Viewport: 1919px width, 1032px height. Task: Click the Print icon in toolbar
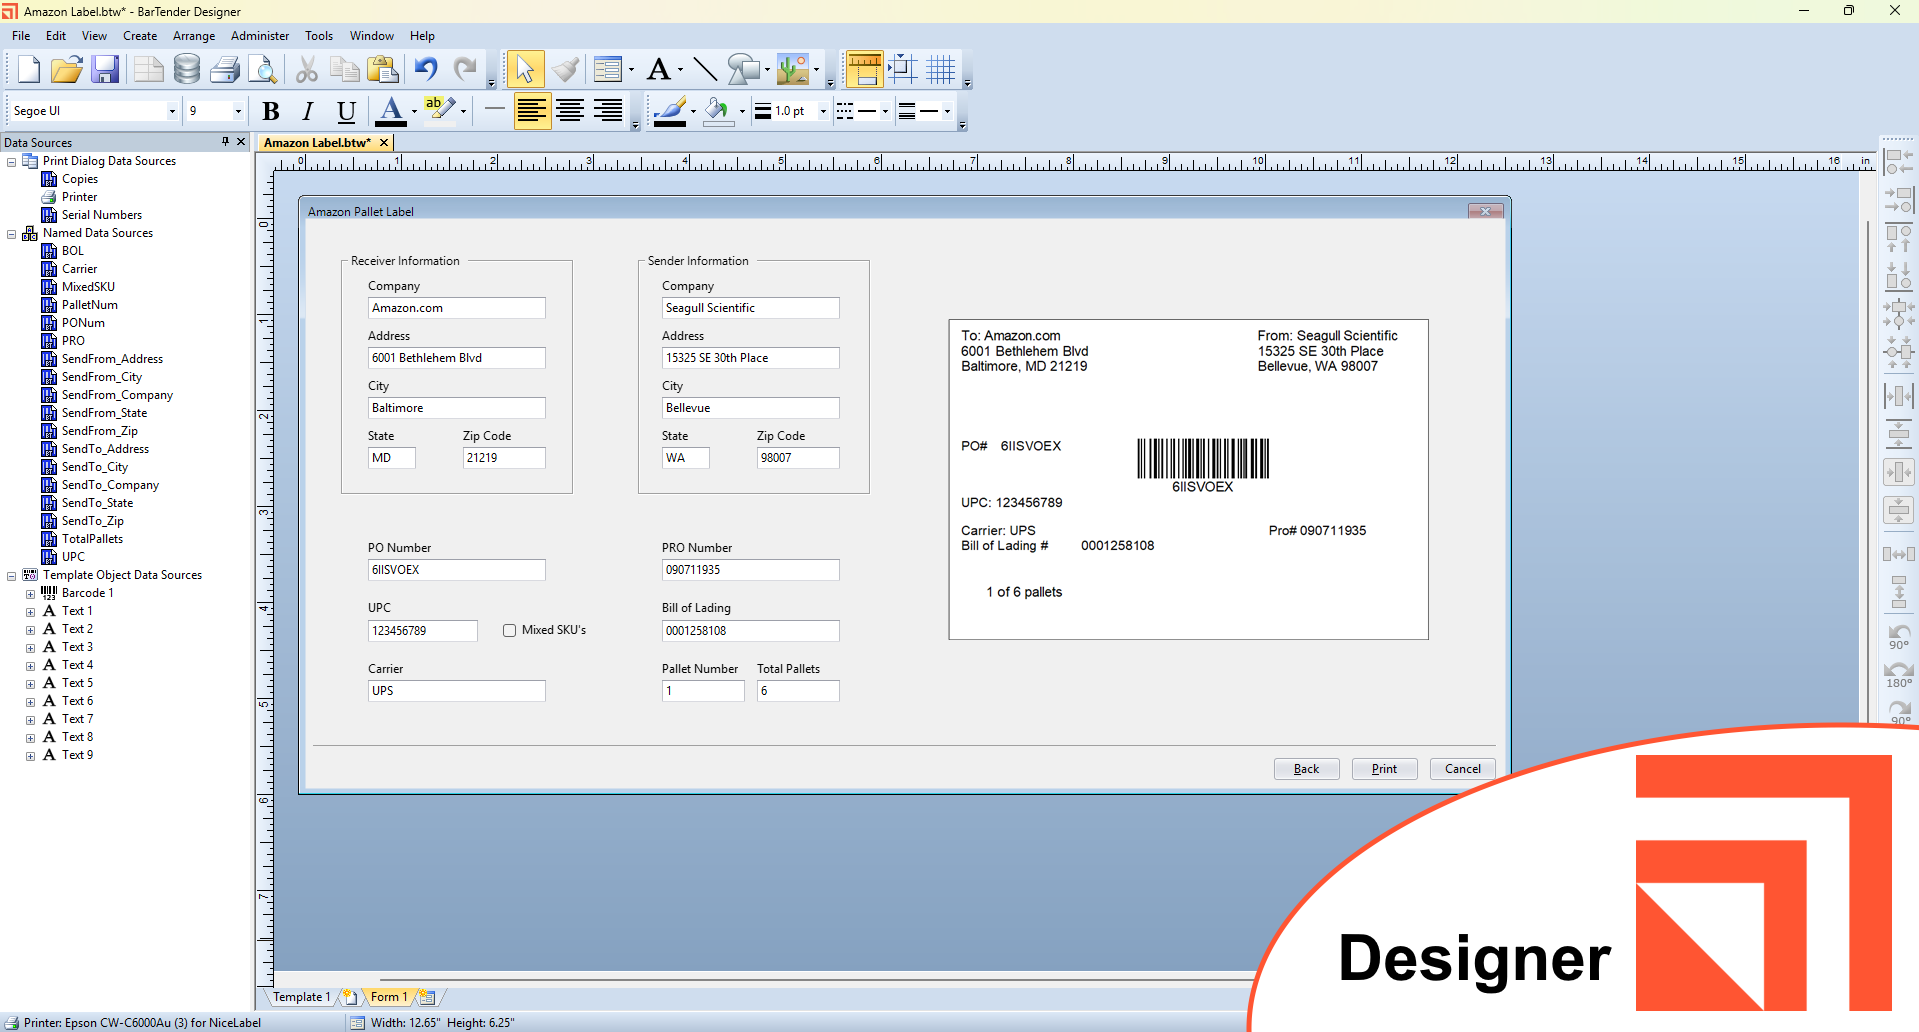[x=225, y=70]
